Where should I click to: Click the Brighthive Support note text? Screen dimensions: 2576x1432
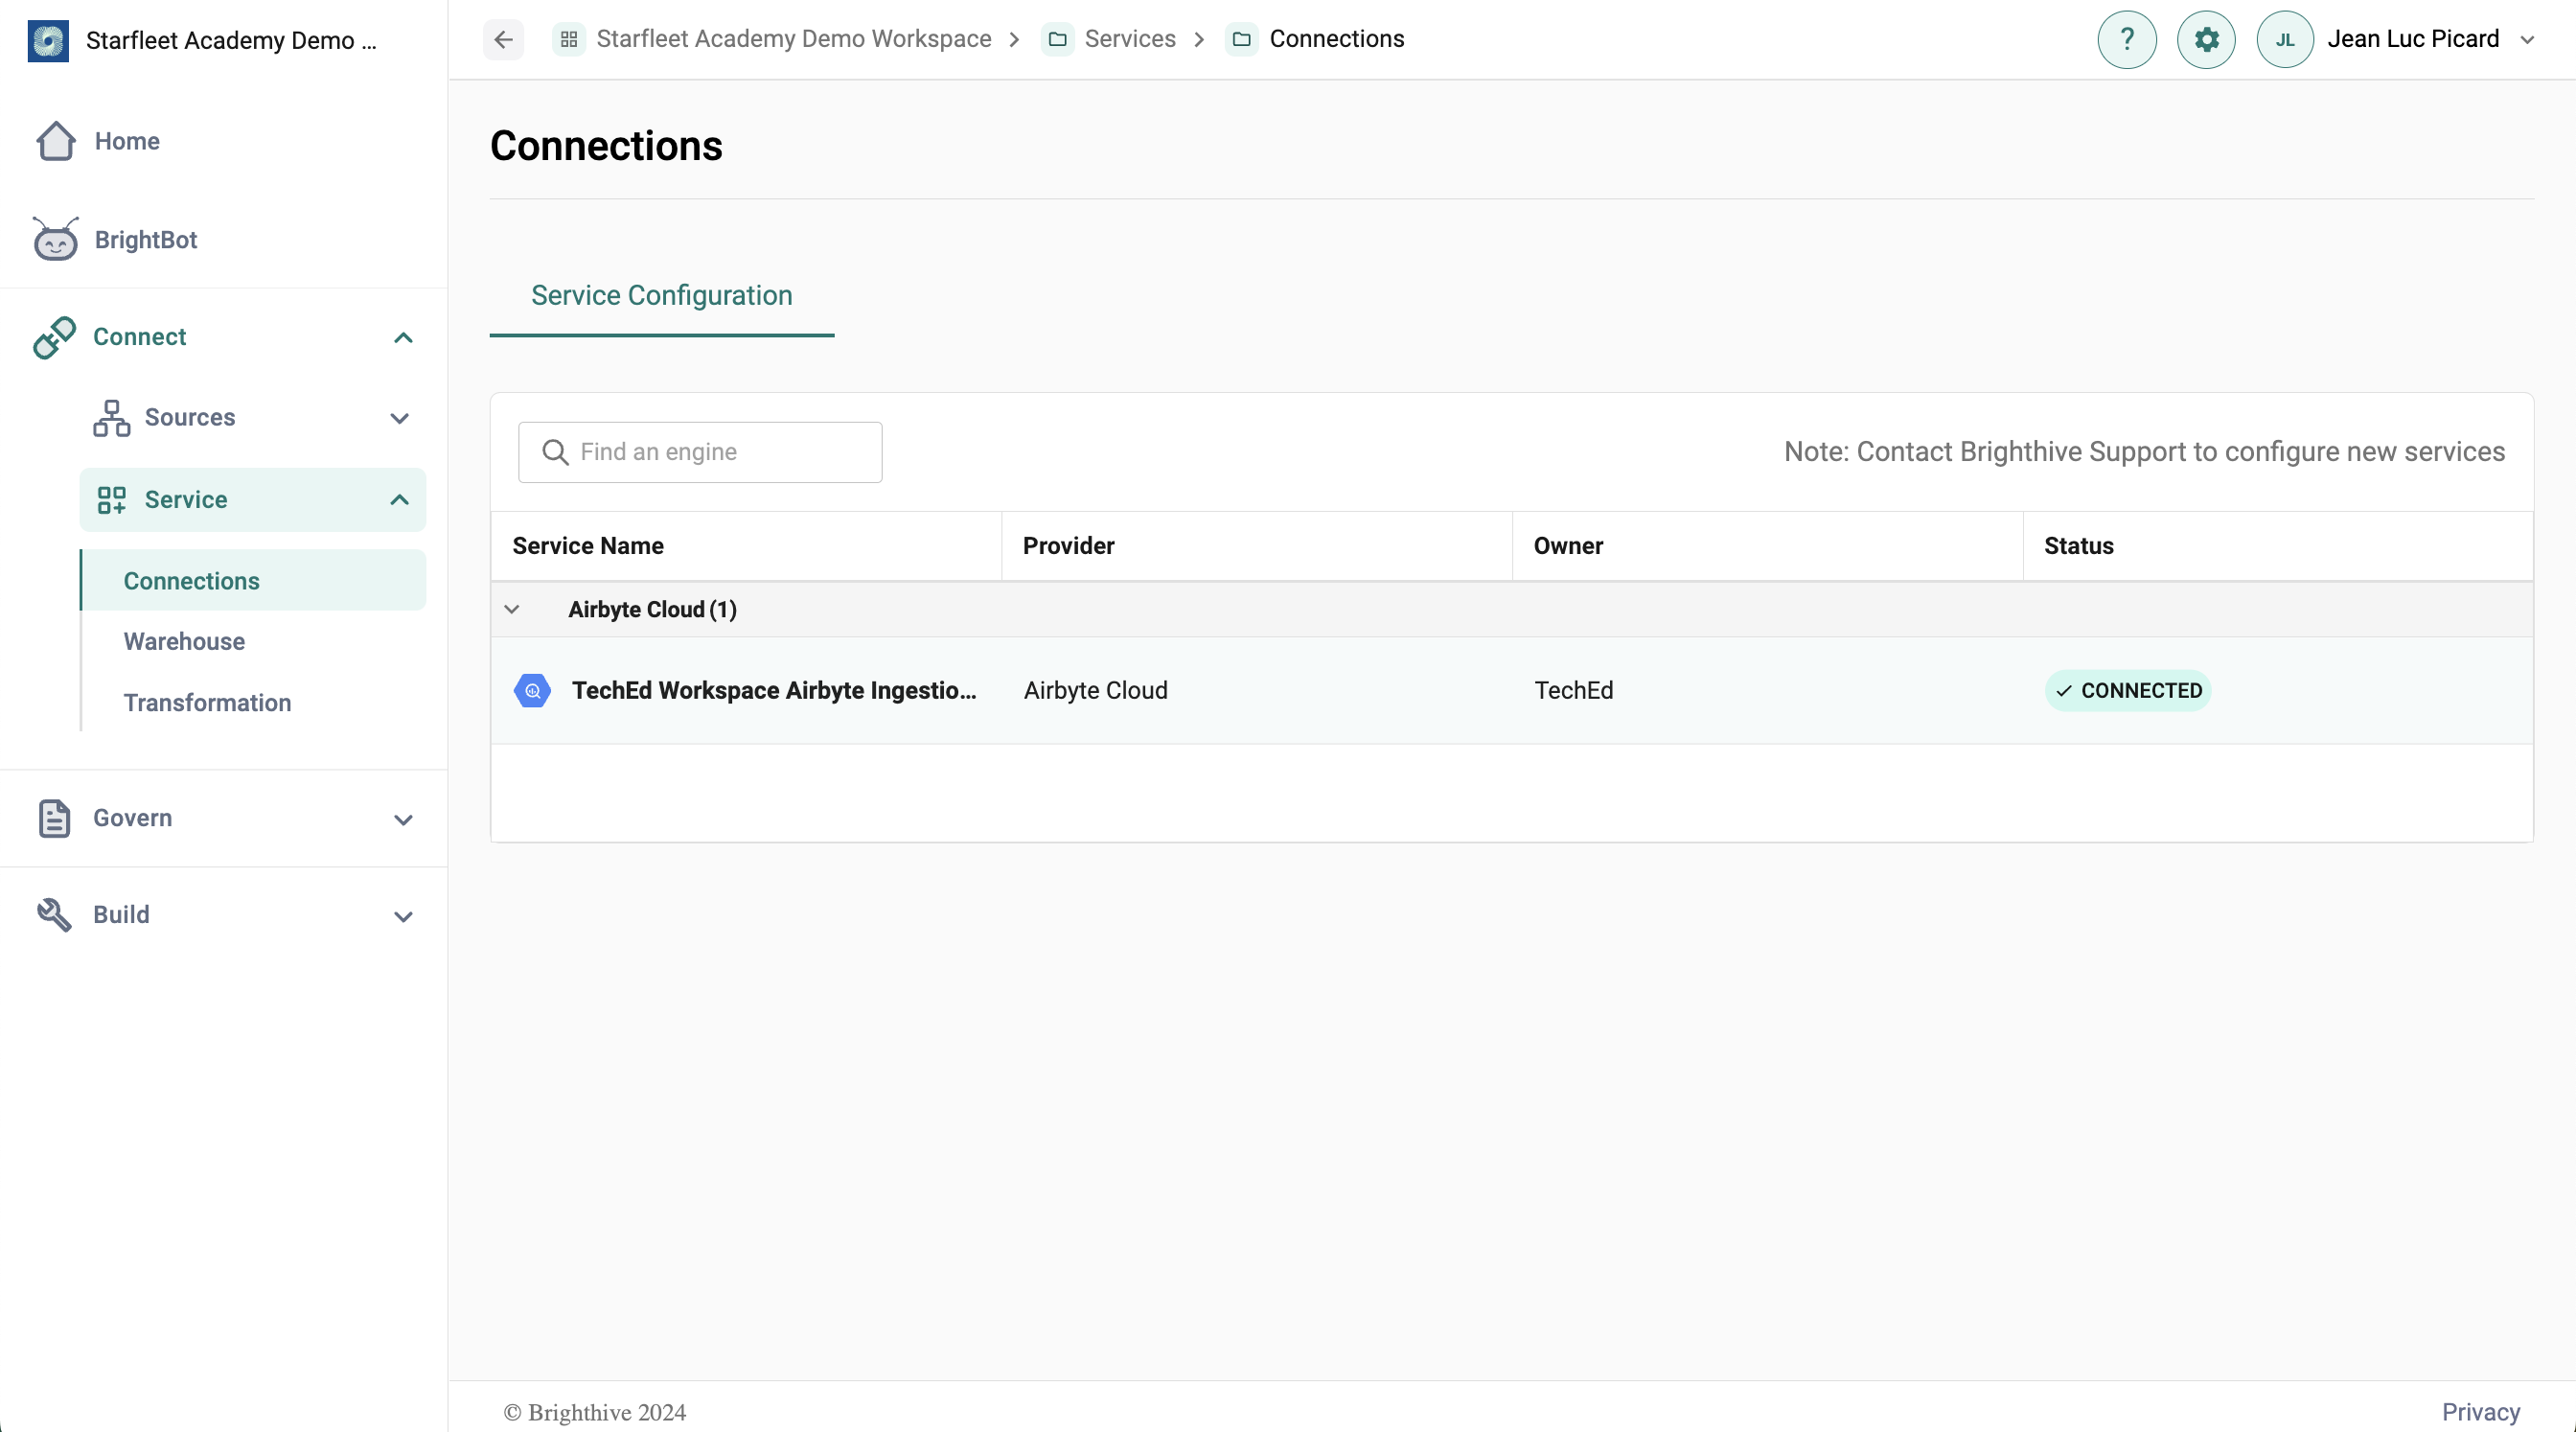(x=2145, y=452)
